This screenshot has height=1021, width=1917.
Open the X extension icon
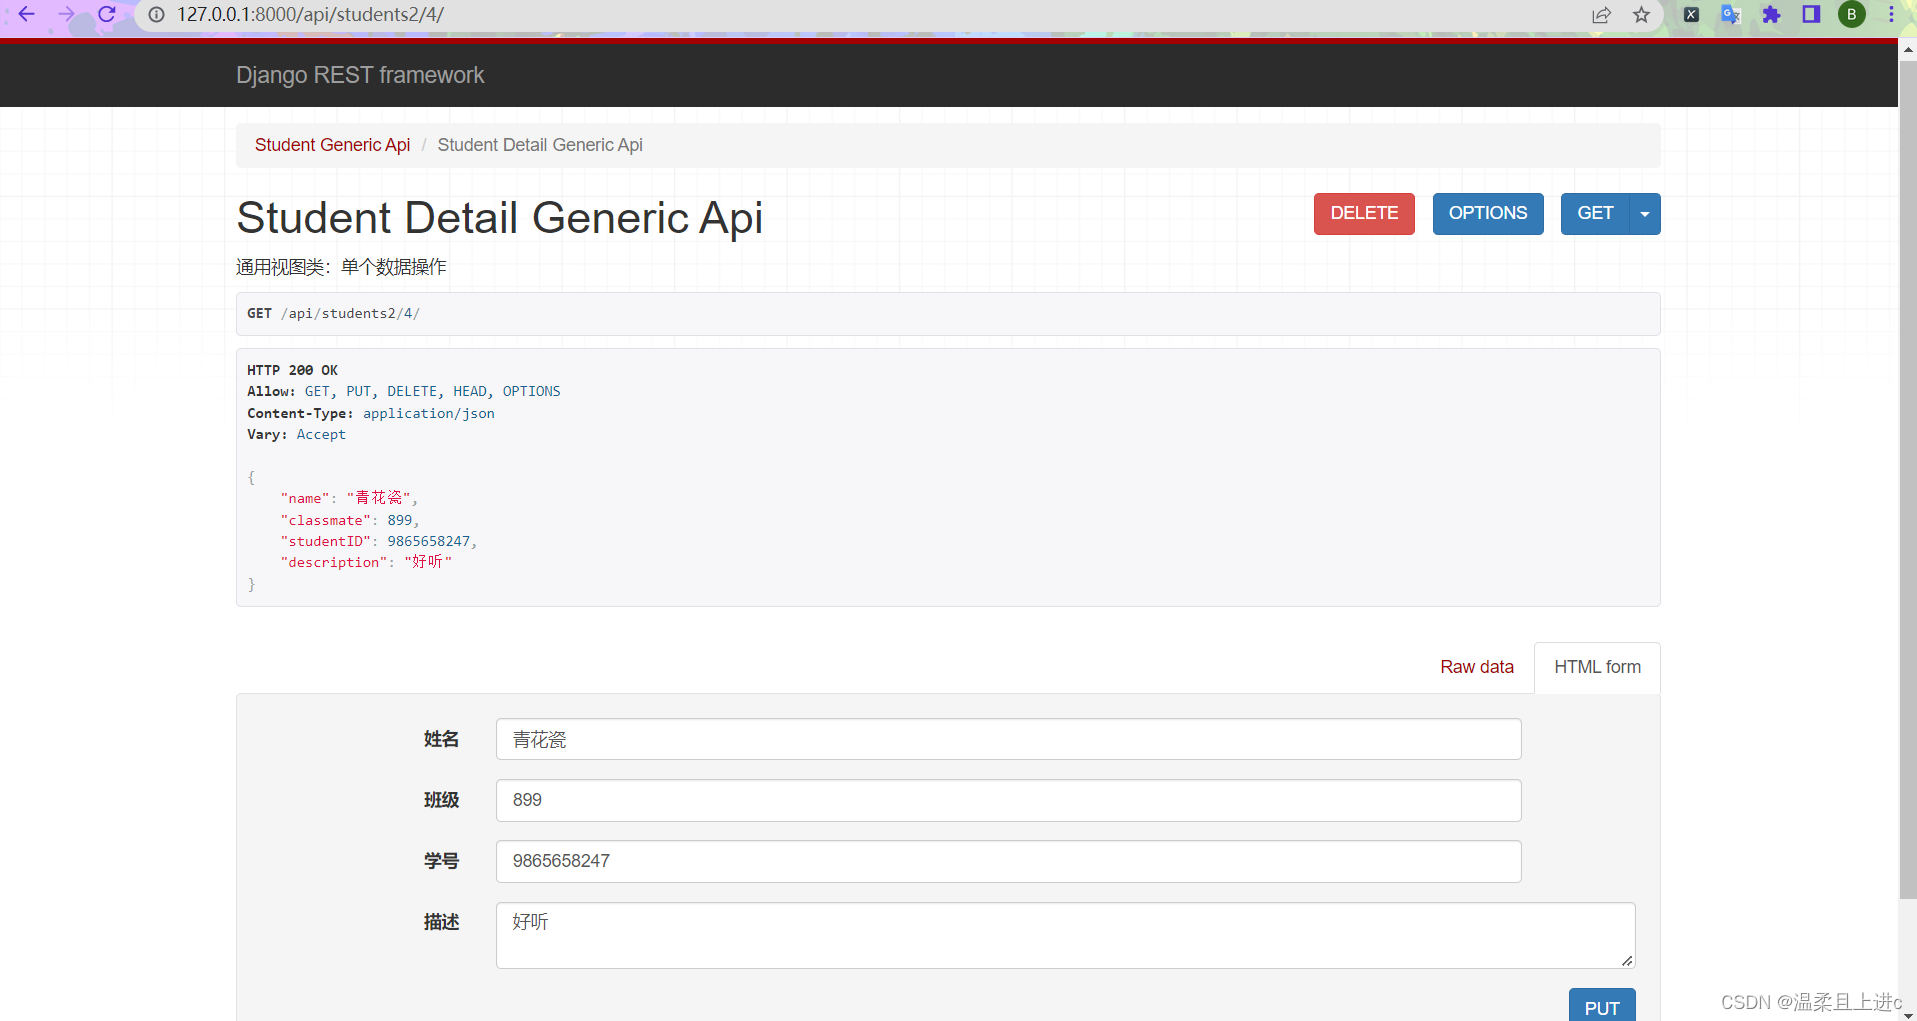tap(1691, 15)
